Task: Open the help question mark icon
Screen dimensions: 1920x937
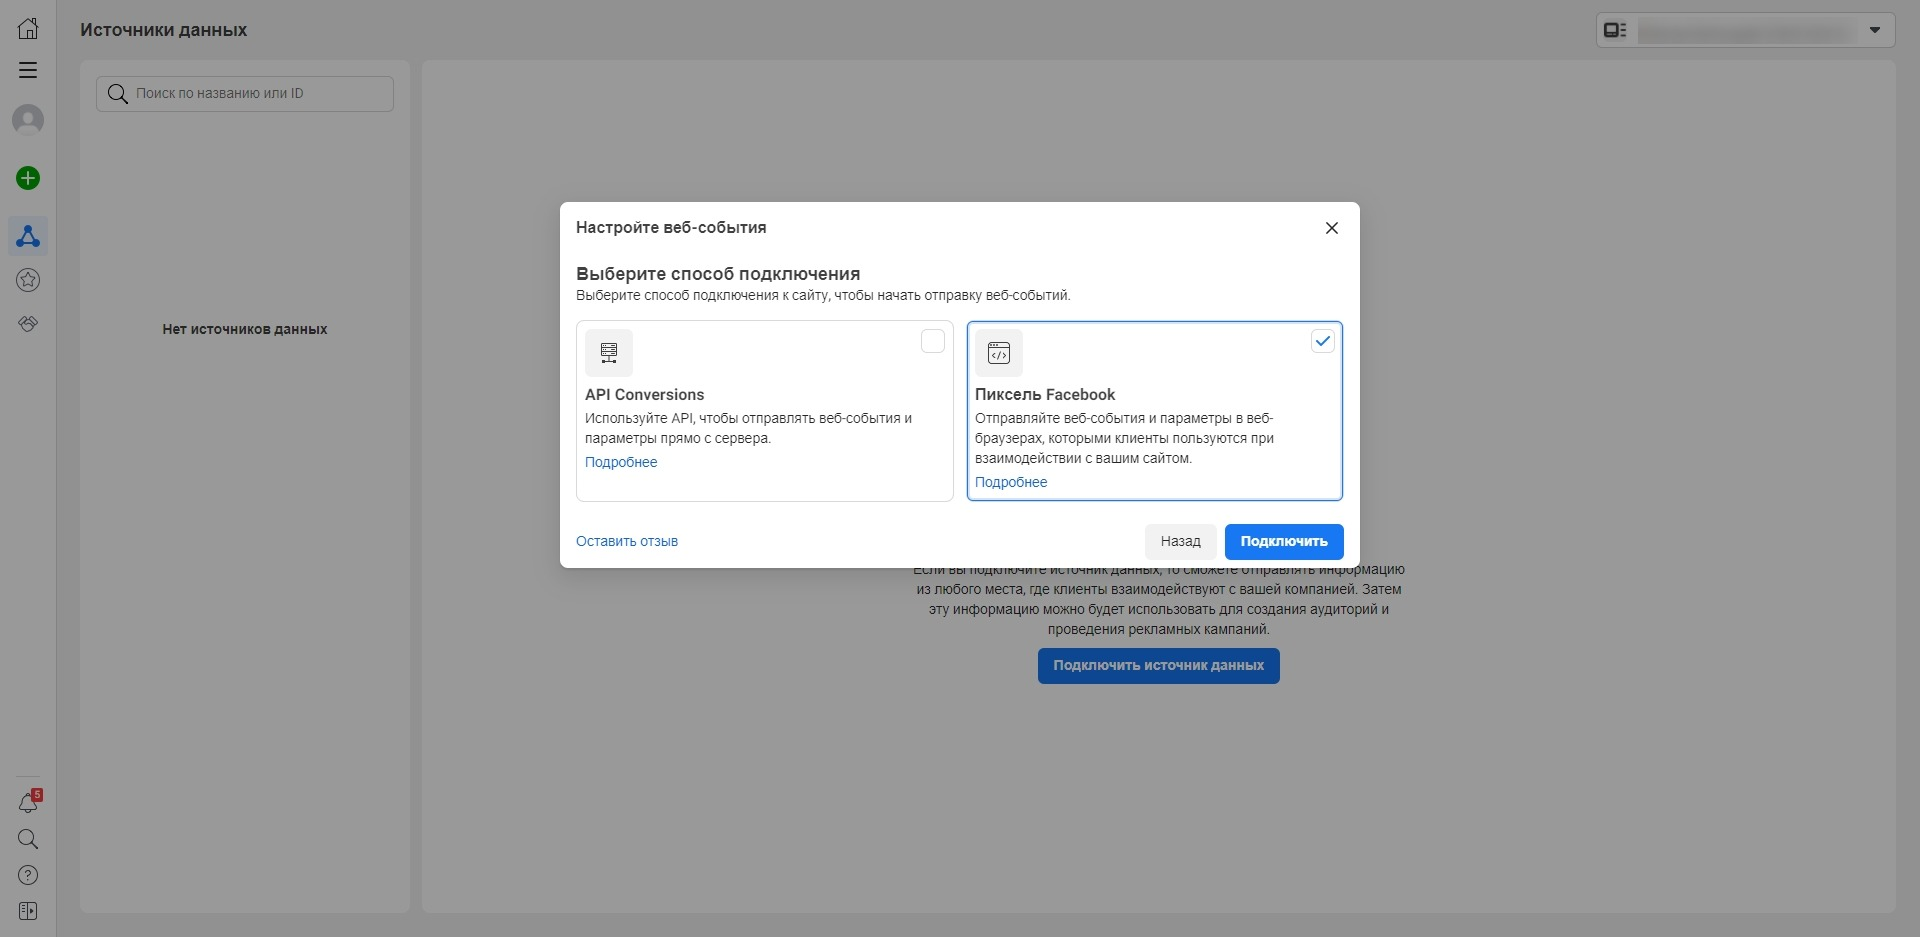Action: (x=28, y=875)
